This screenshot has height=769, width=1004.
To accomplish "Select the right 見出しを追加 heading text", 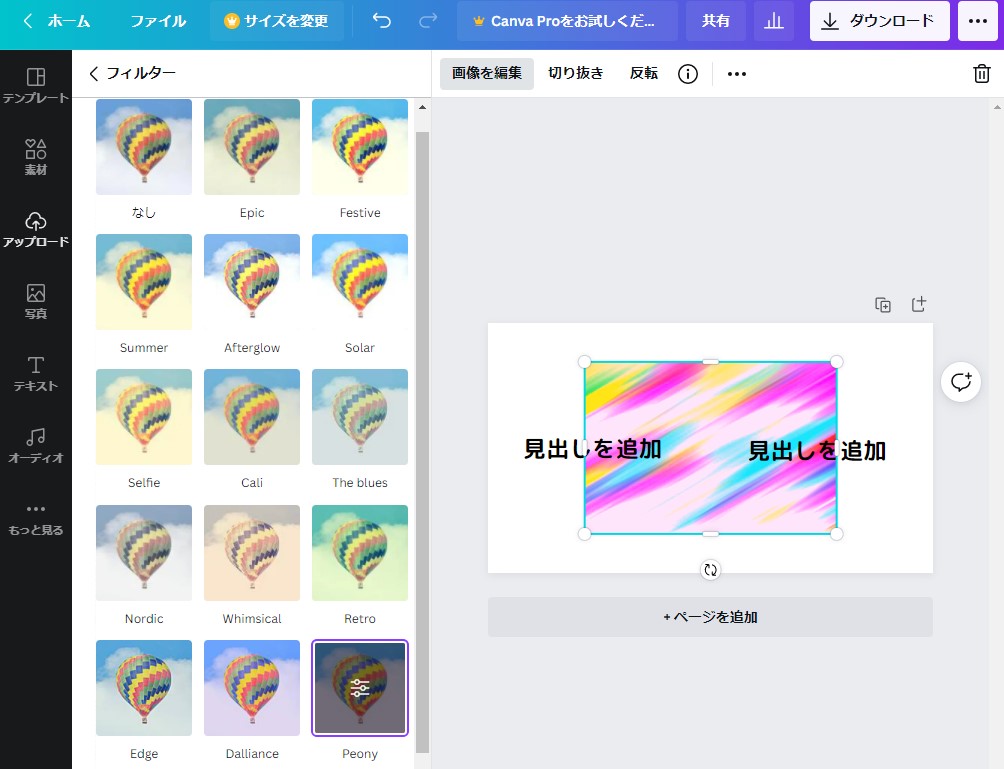I will point(817,451).
